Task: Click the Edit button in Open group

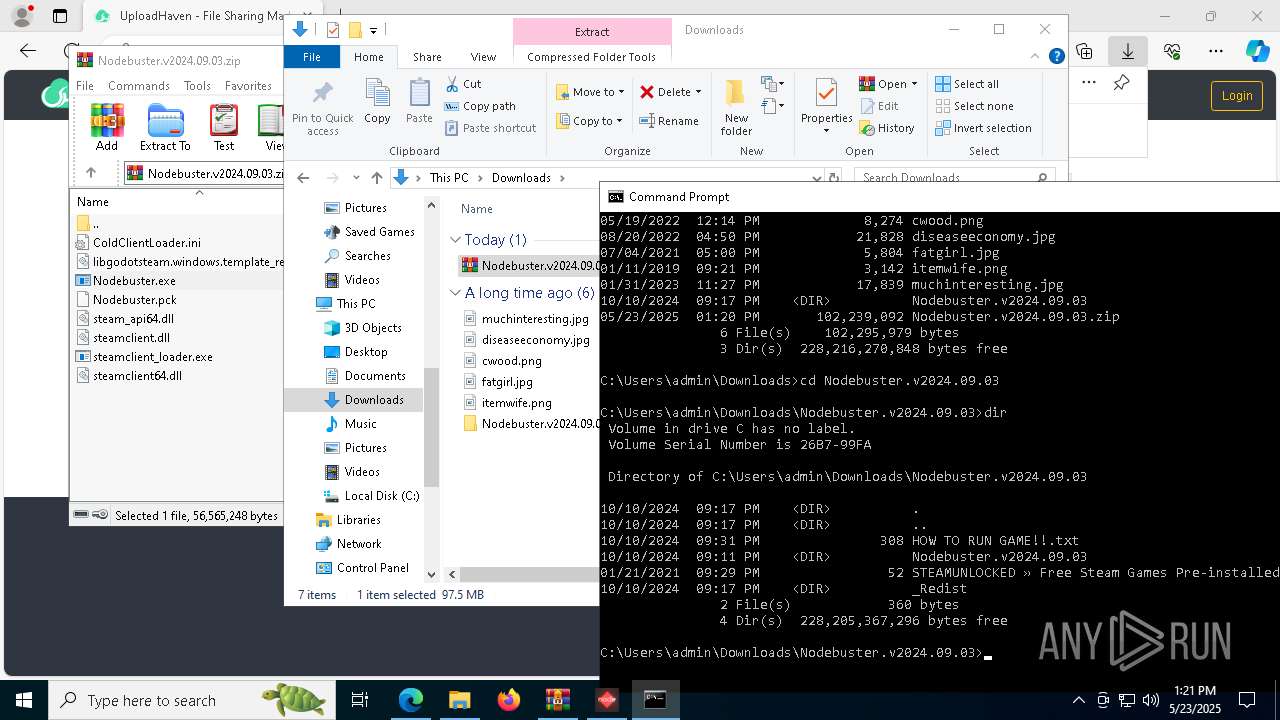Action: (x=879, y=106)
